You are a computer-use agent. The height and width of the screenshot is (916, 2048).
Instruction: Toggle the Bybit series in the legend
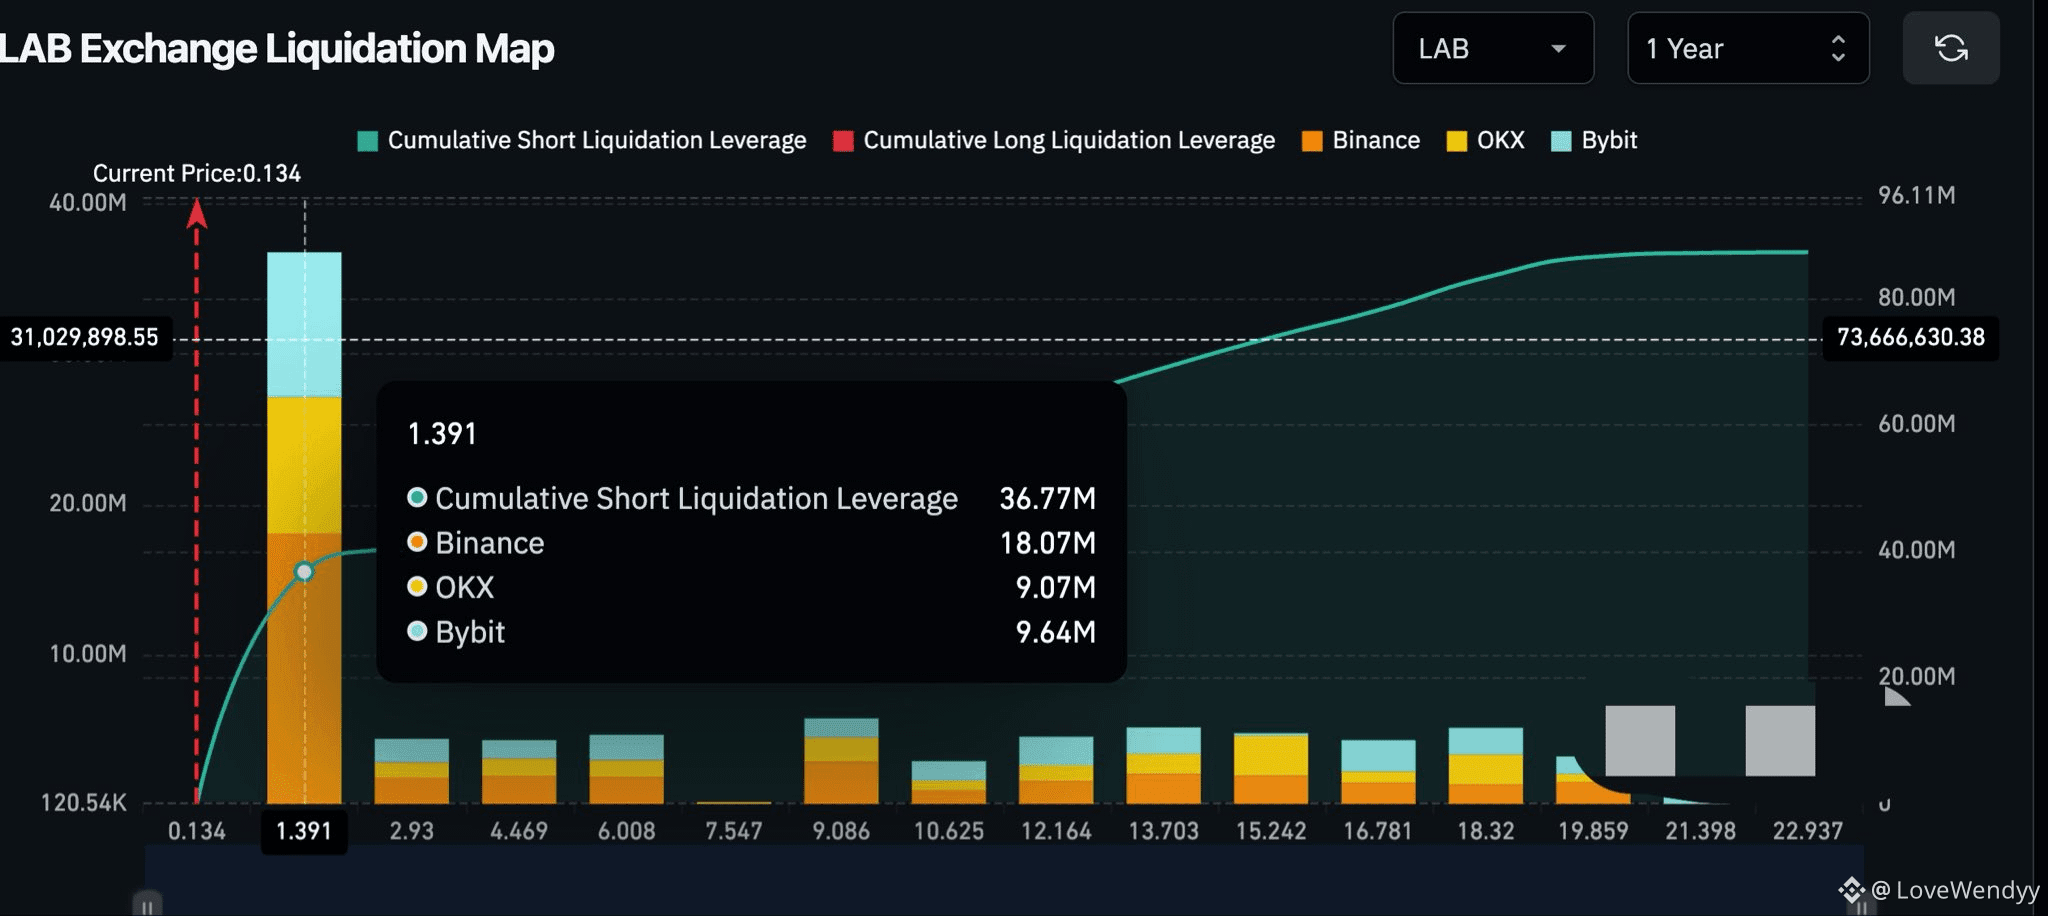(1594, 140)
